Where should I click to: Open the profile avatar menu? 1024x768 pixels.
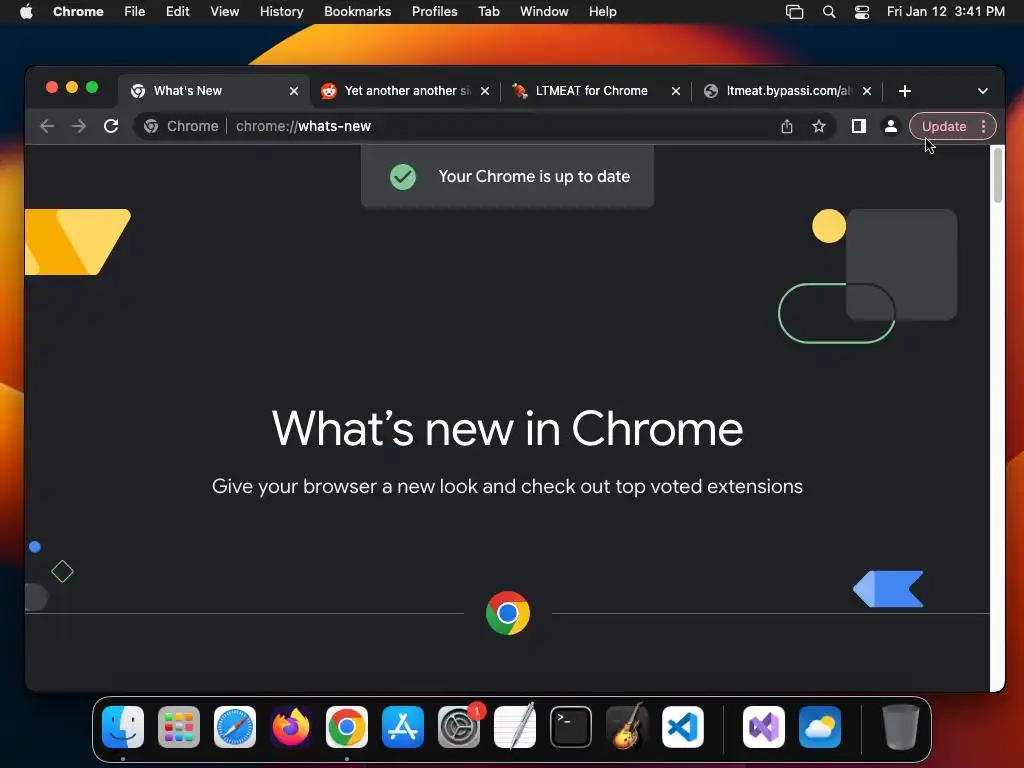pyautogui.click(x=890, y=126)
